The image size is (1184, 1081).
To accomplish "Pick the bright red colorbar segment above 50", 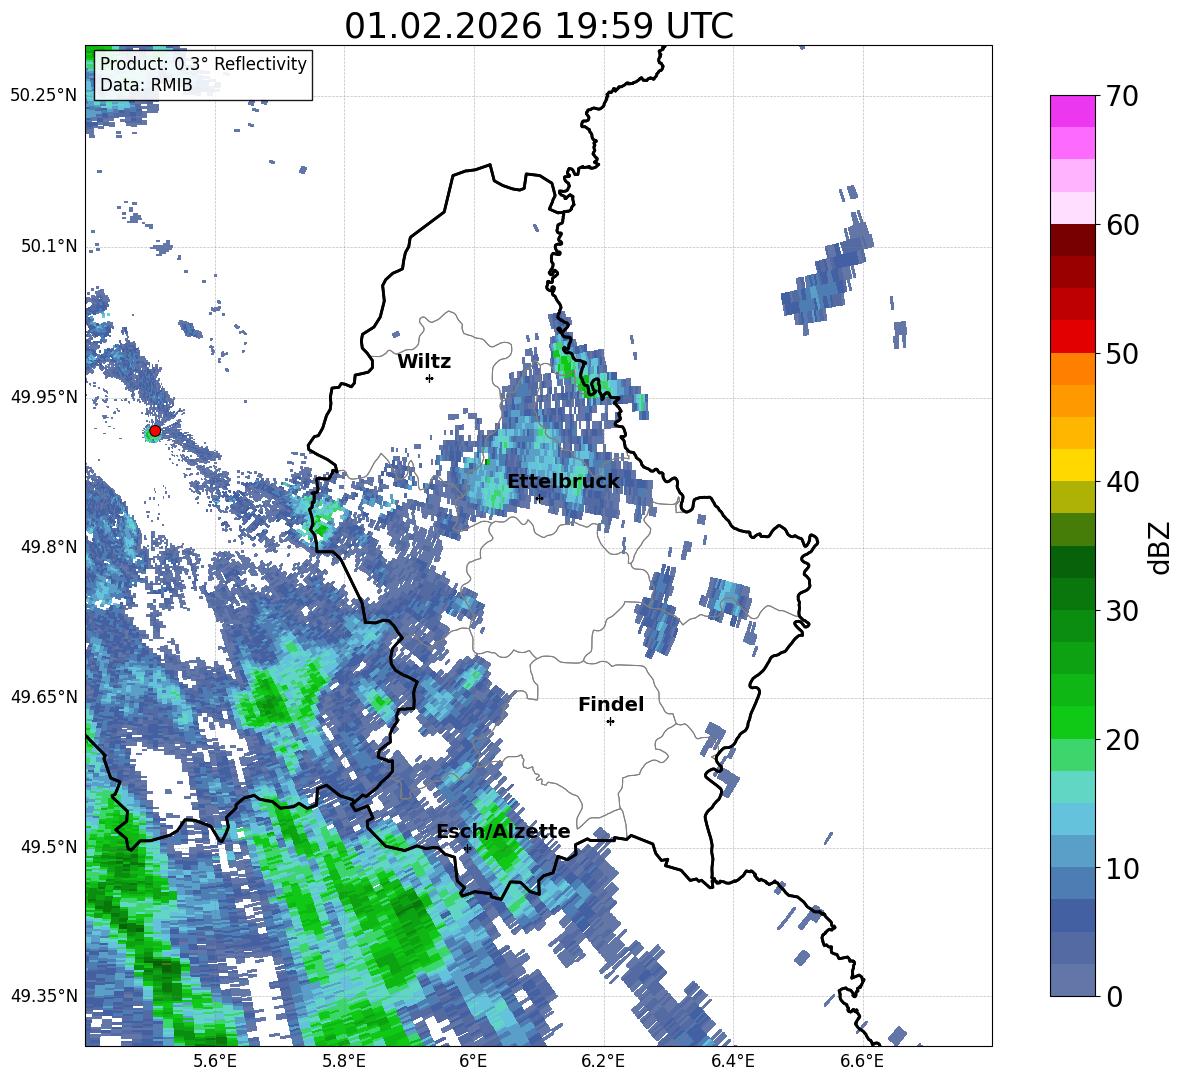I will coord(1072,337).
